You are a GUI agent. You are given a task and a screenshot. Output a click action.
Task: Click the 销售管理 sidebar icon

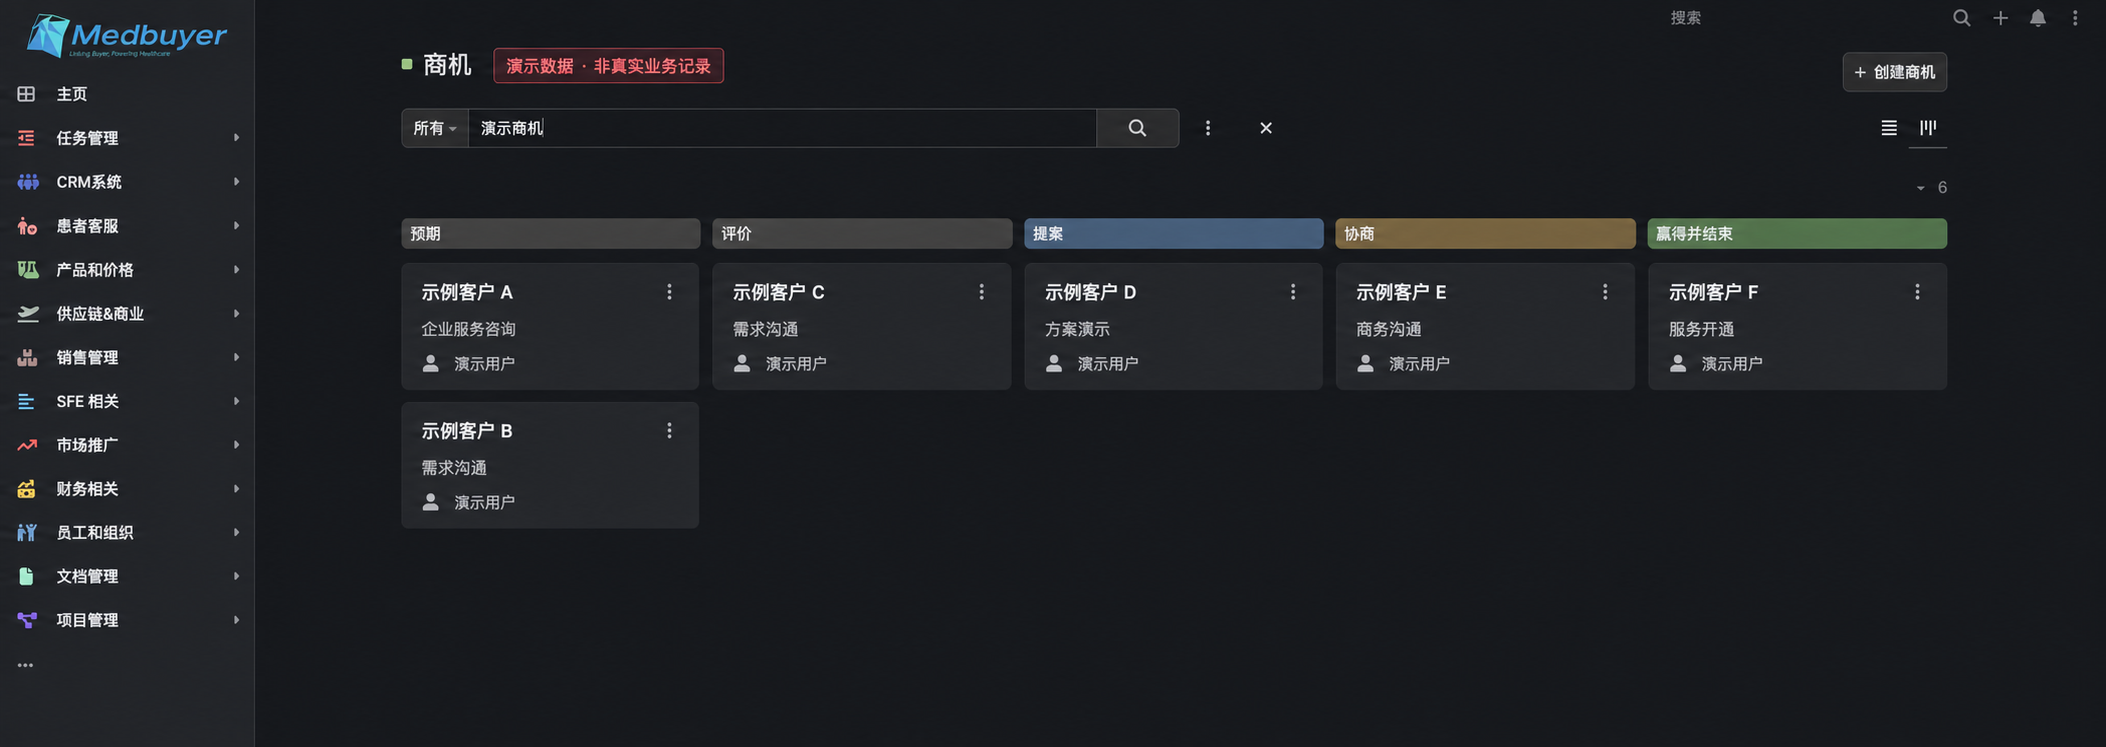(27, 357)
